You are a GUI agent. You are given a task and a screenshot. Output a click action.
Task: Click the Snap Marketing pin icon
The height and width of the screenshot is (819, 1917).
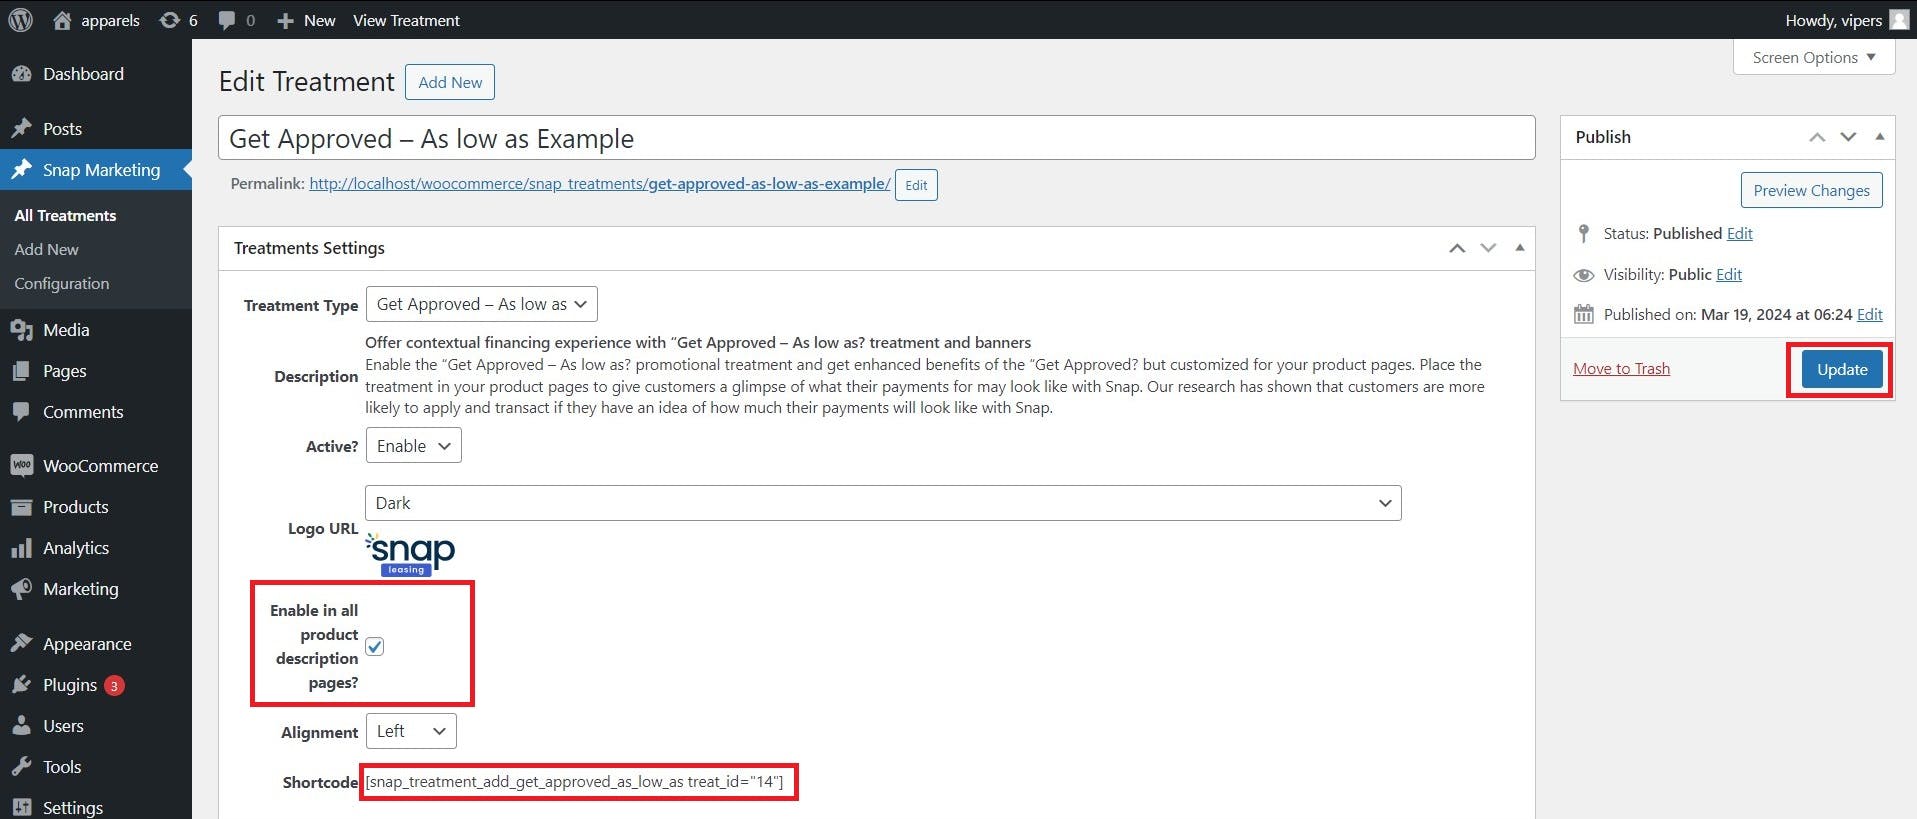(x=21, y=170)
